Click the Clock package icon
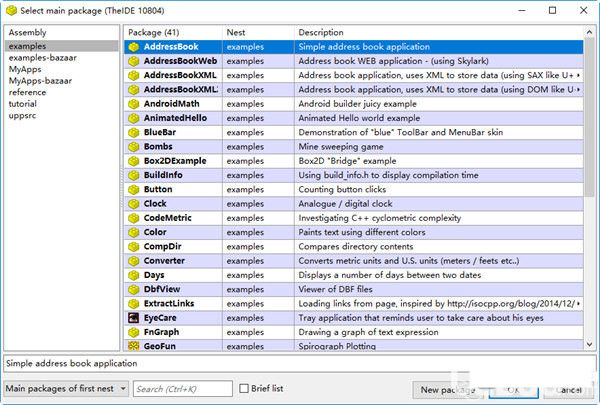Image resolution: width=600 pixels, height=405 pixels. (x=134, y=204)
